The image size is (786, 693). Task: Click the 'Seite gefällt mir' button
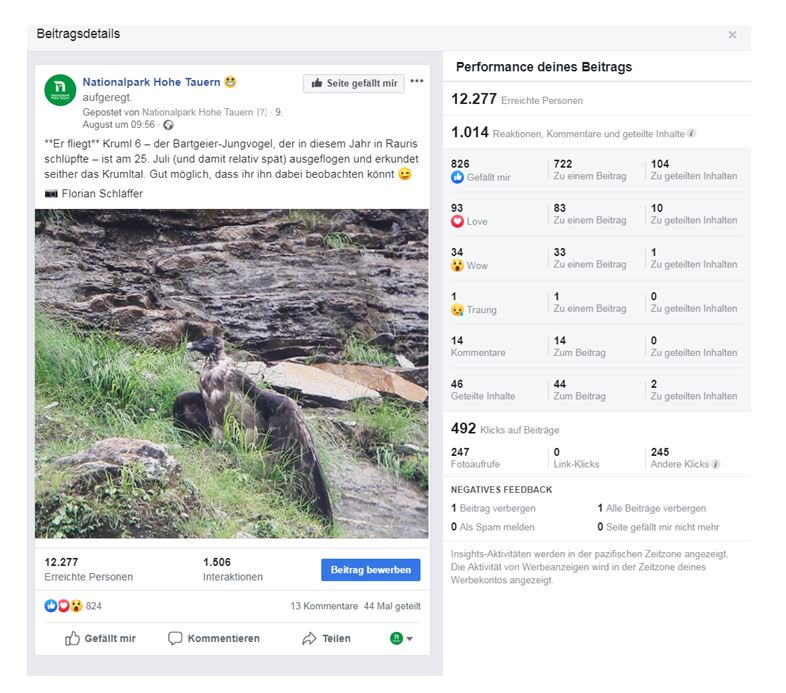pos(354,83)
